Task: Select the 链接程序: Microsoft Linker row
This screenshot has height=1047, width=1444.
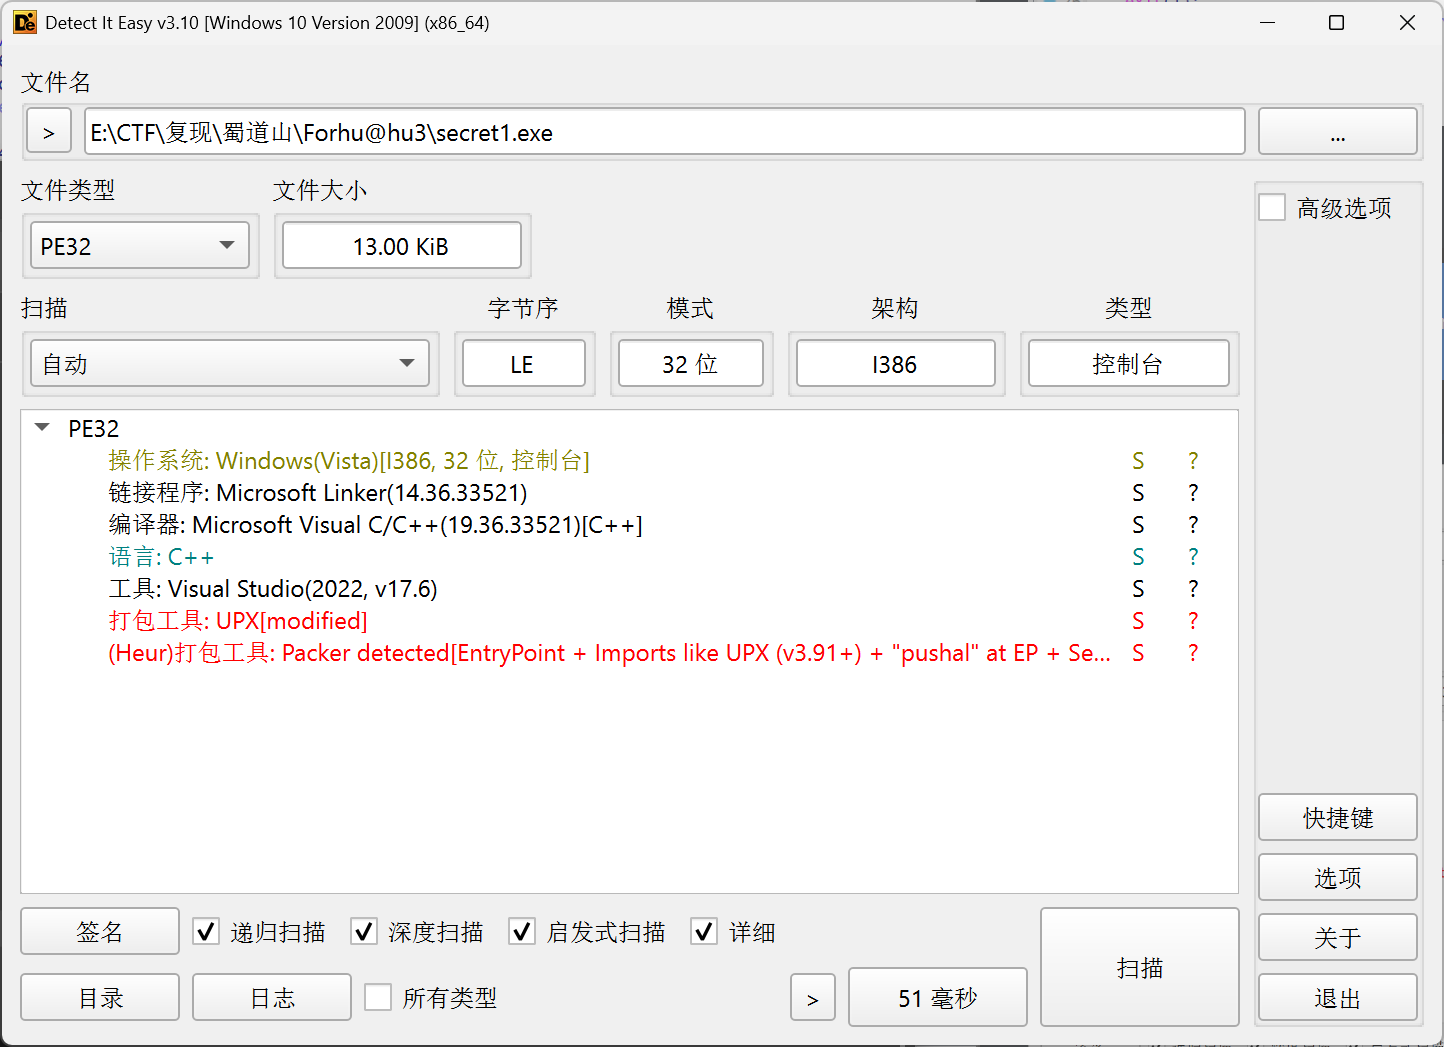Action: 630,492
